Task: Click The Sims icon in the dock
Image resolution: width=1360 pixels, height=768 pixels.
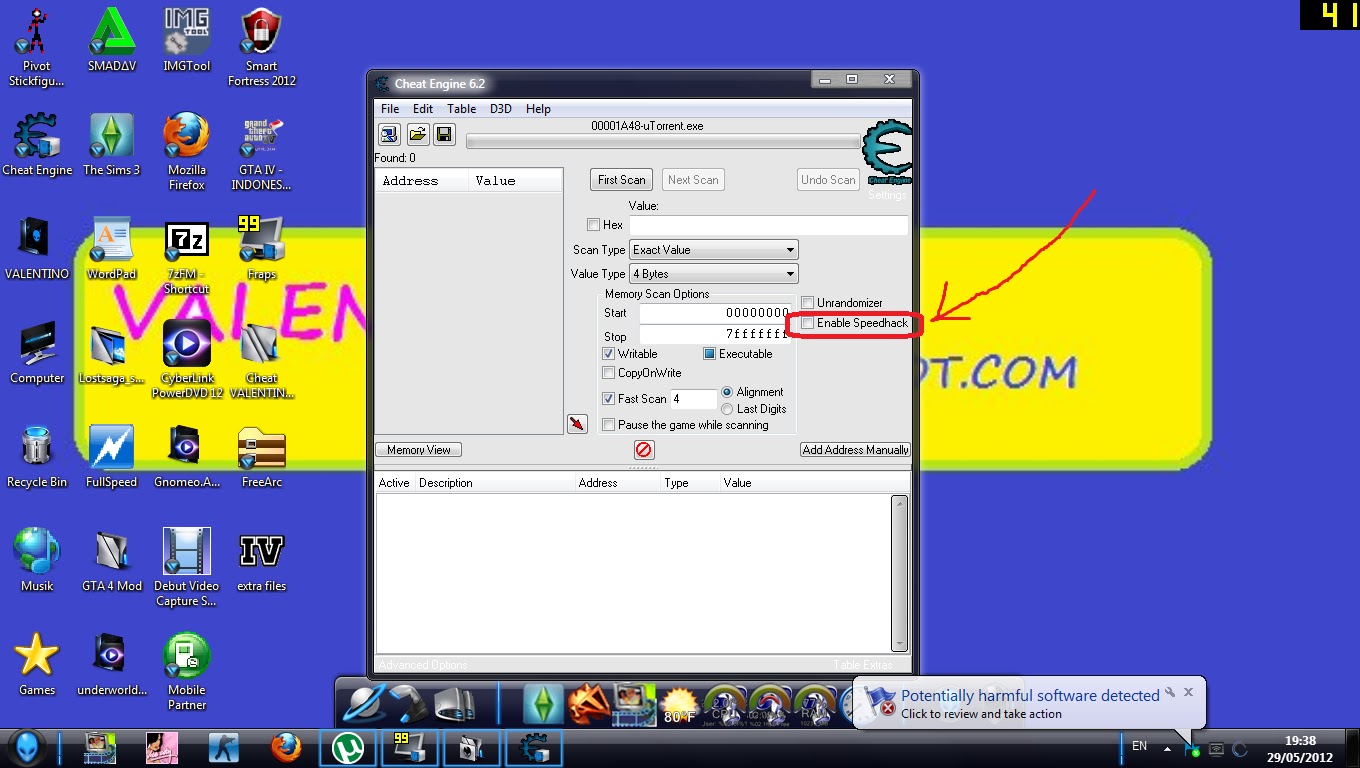Action: click(x=544, y=704)
